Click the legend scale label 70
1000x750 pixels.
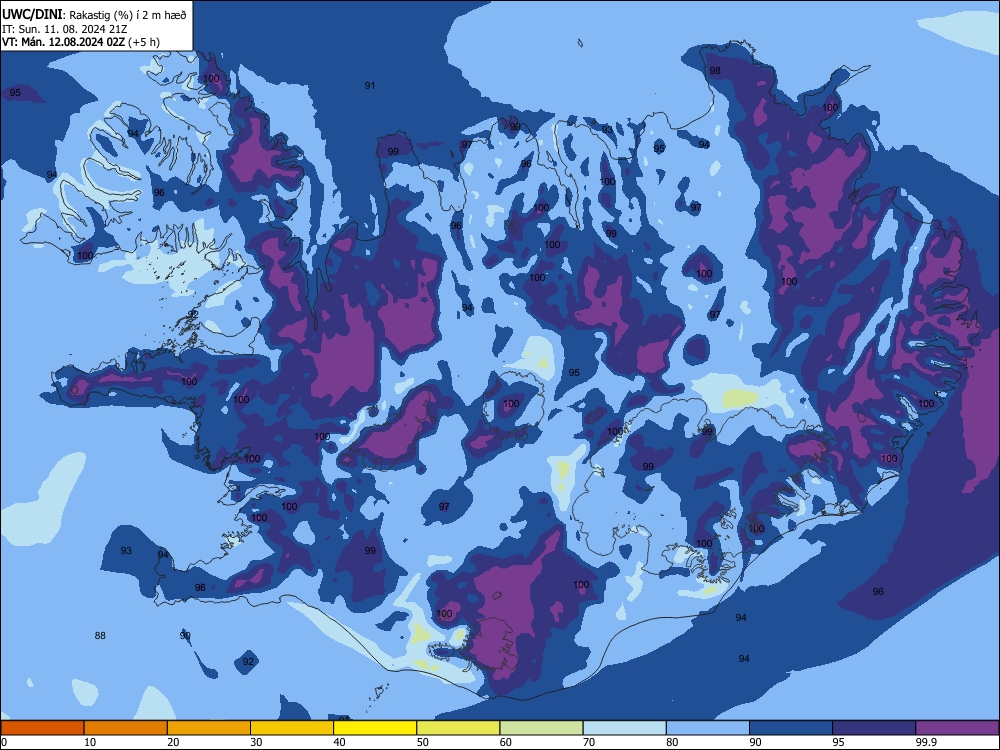[589, 742]
